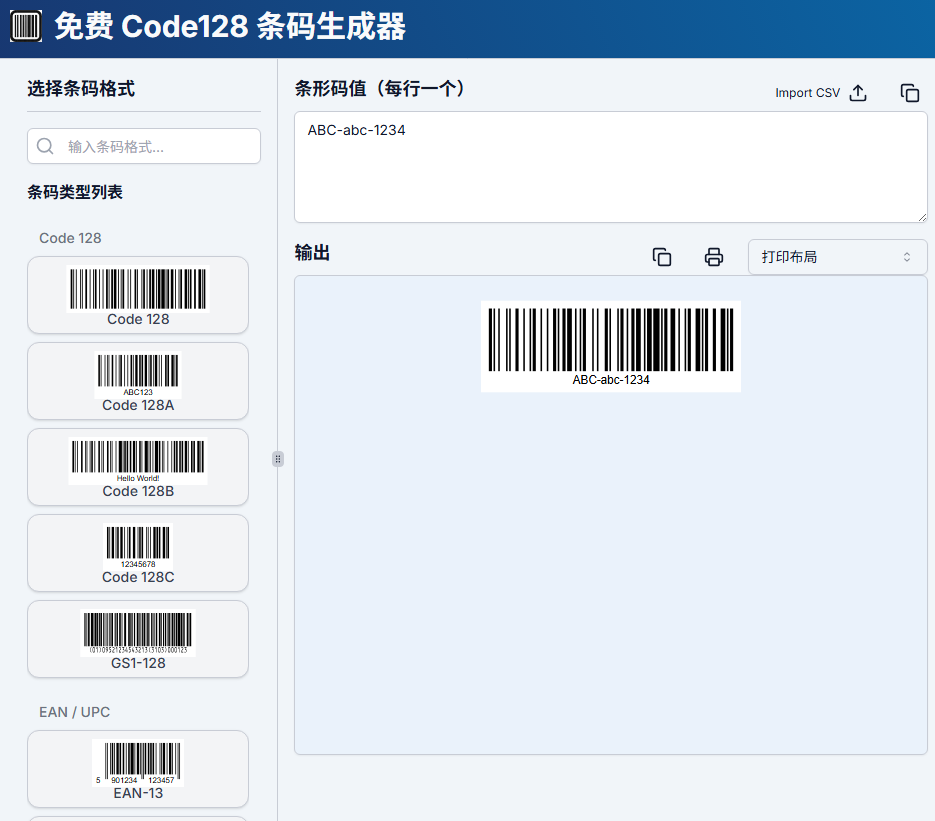Screen dimensions: 935x821
Task: Click the 免费 Code128 条码生成器 title
Action: tap(230, 27)
